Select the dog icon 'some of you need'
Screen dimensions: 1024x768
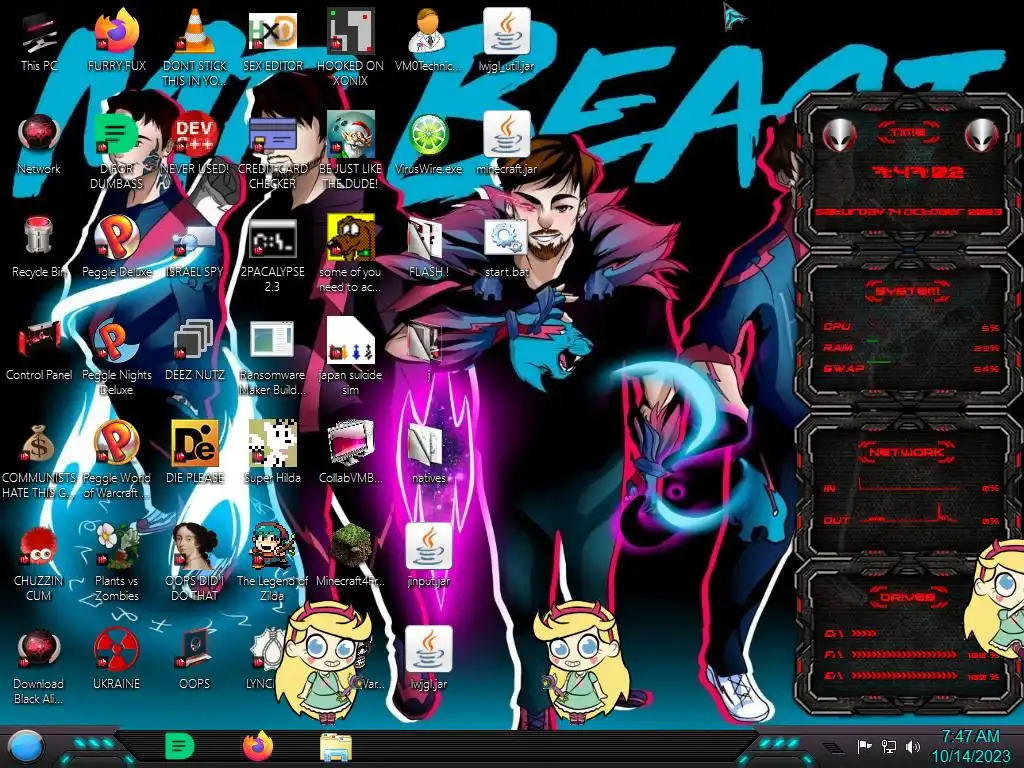350,238
